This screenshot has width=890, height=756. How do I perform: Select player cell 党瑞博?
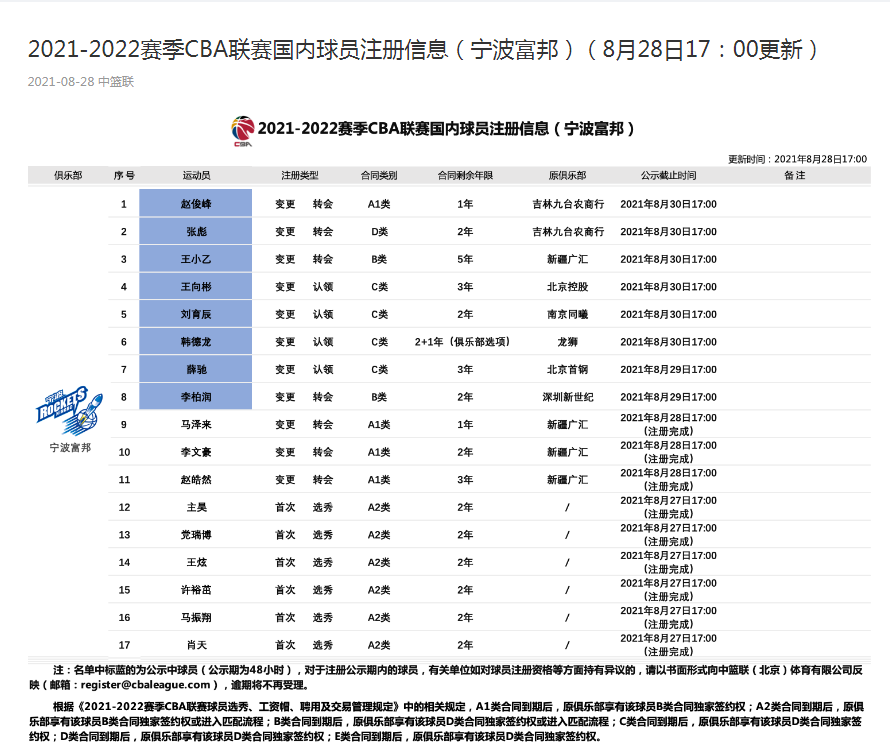coord(196,535)
